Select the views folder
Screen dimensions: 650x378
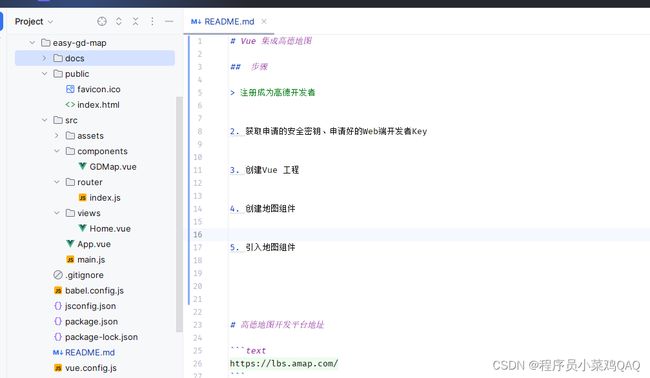[x=89, y=213]
